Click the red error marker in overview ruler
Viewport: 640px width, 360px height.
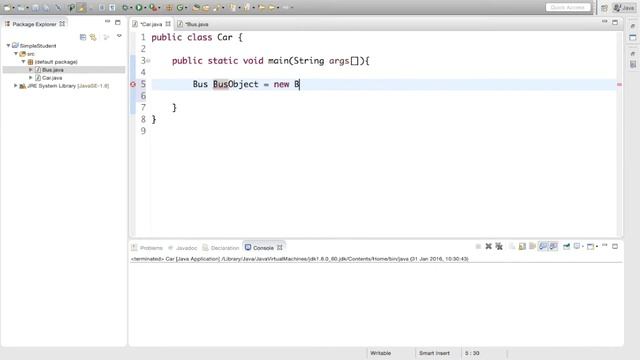click(x=619, y=84)
